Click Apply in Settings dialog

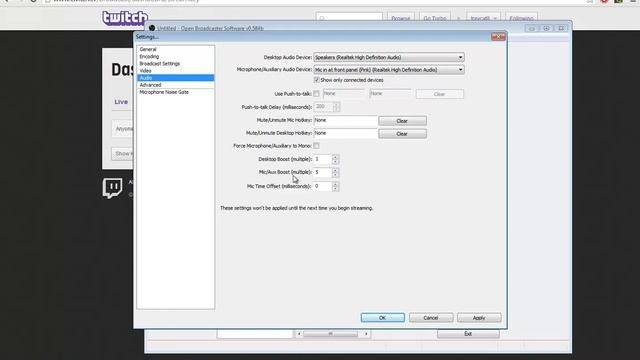pyautogui.click(x=479, y=318)
